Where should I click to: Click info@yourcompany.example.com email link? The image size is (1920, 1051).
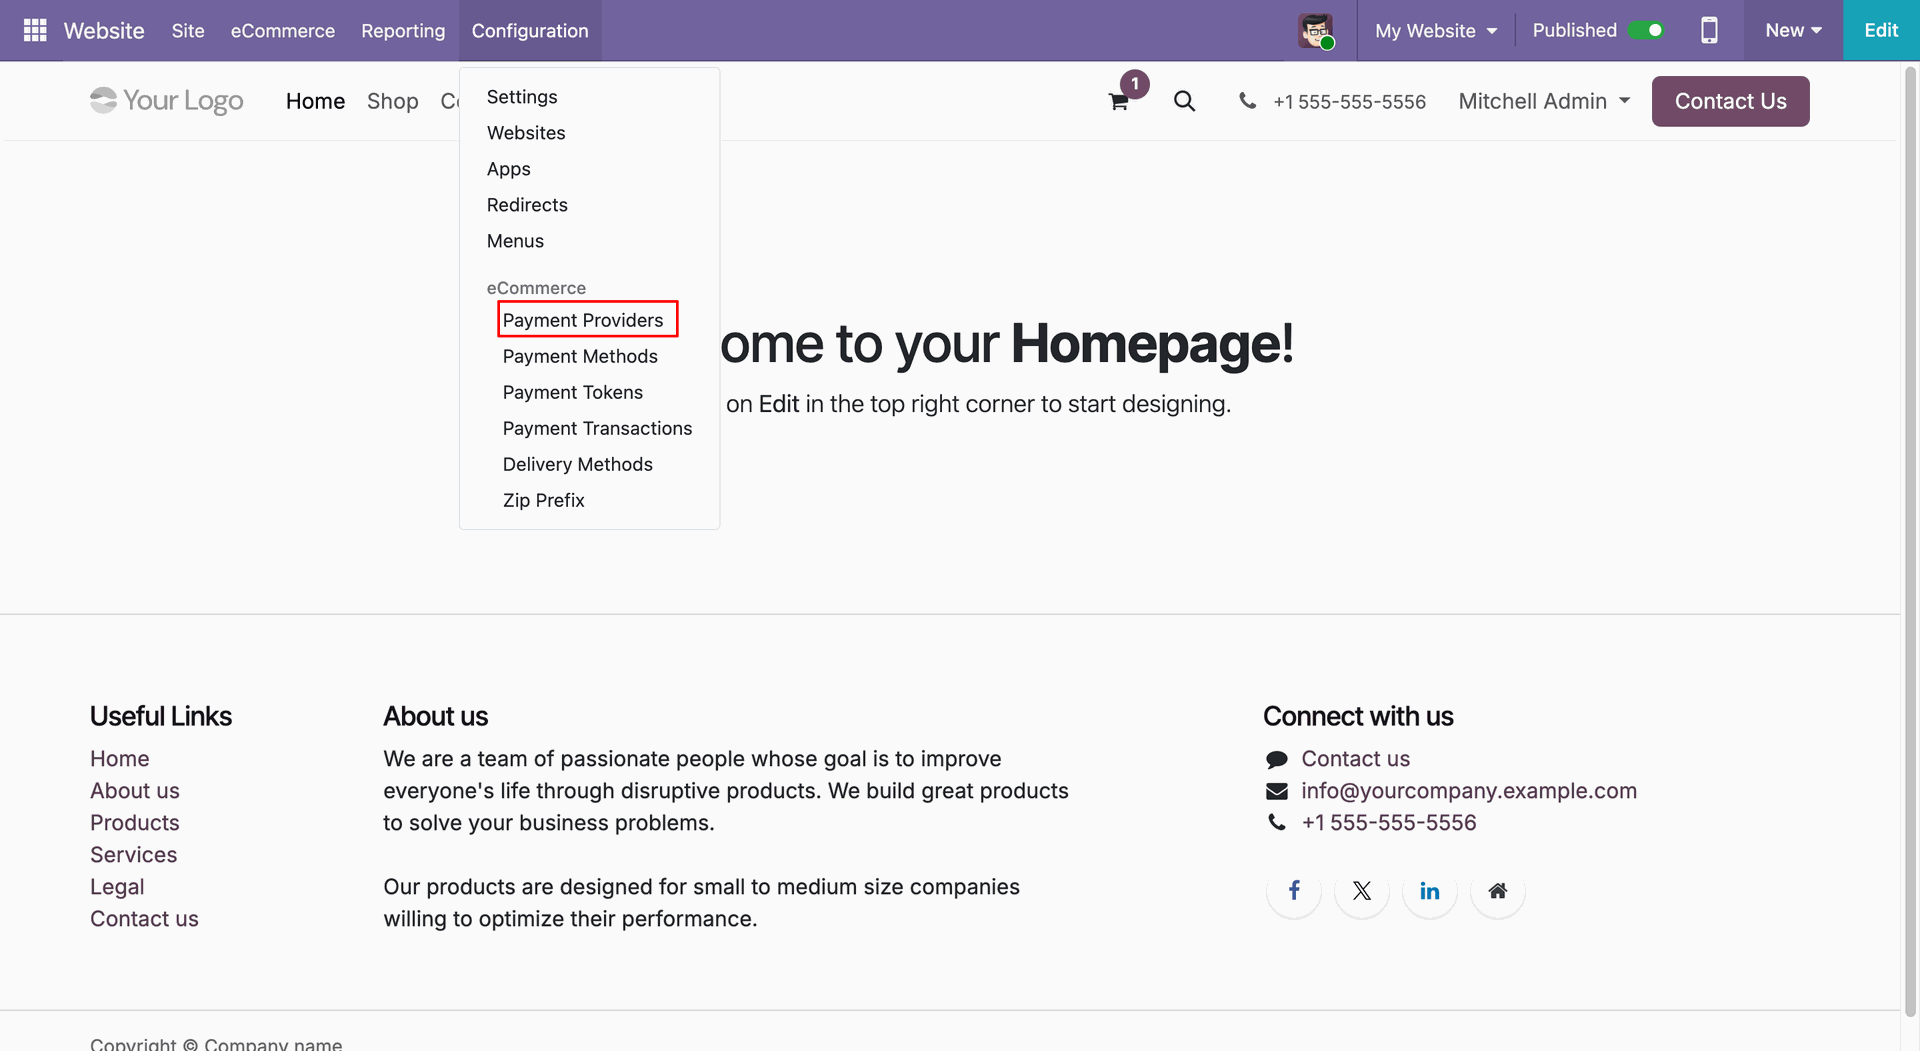[1469, 791]
